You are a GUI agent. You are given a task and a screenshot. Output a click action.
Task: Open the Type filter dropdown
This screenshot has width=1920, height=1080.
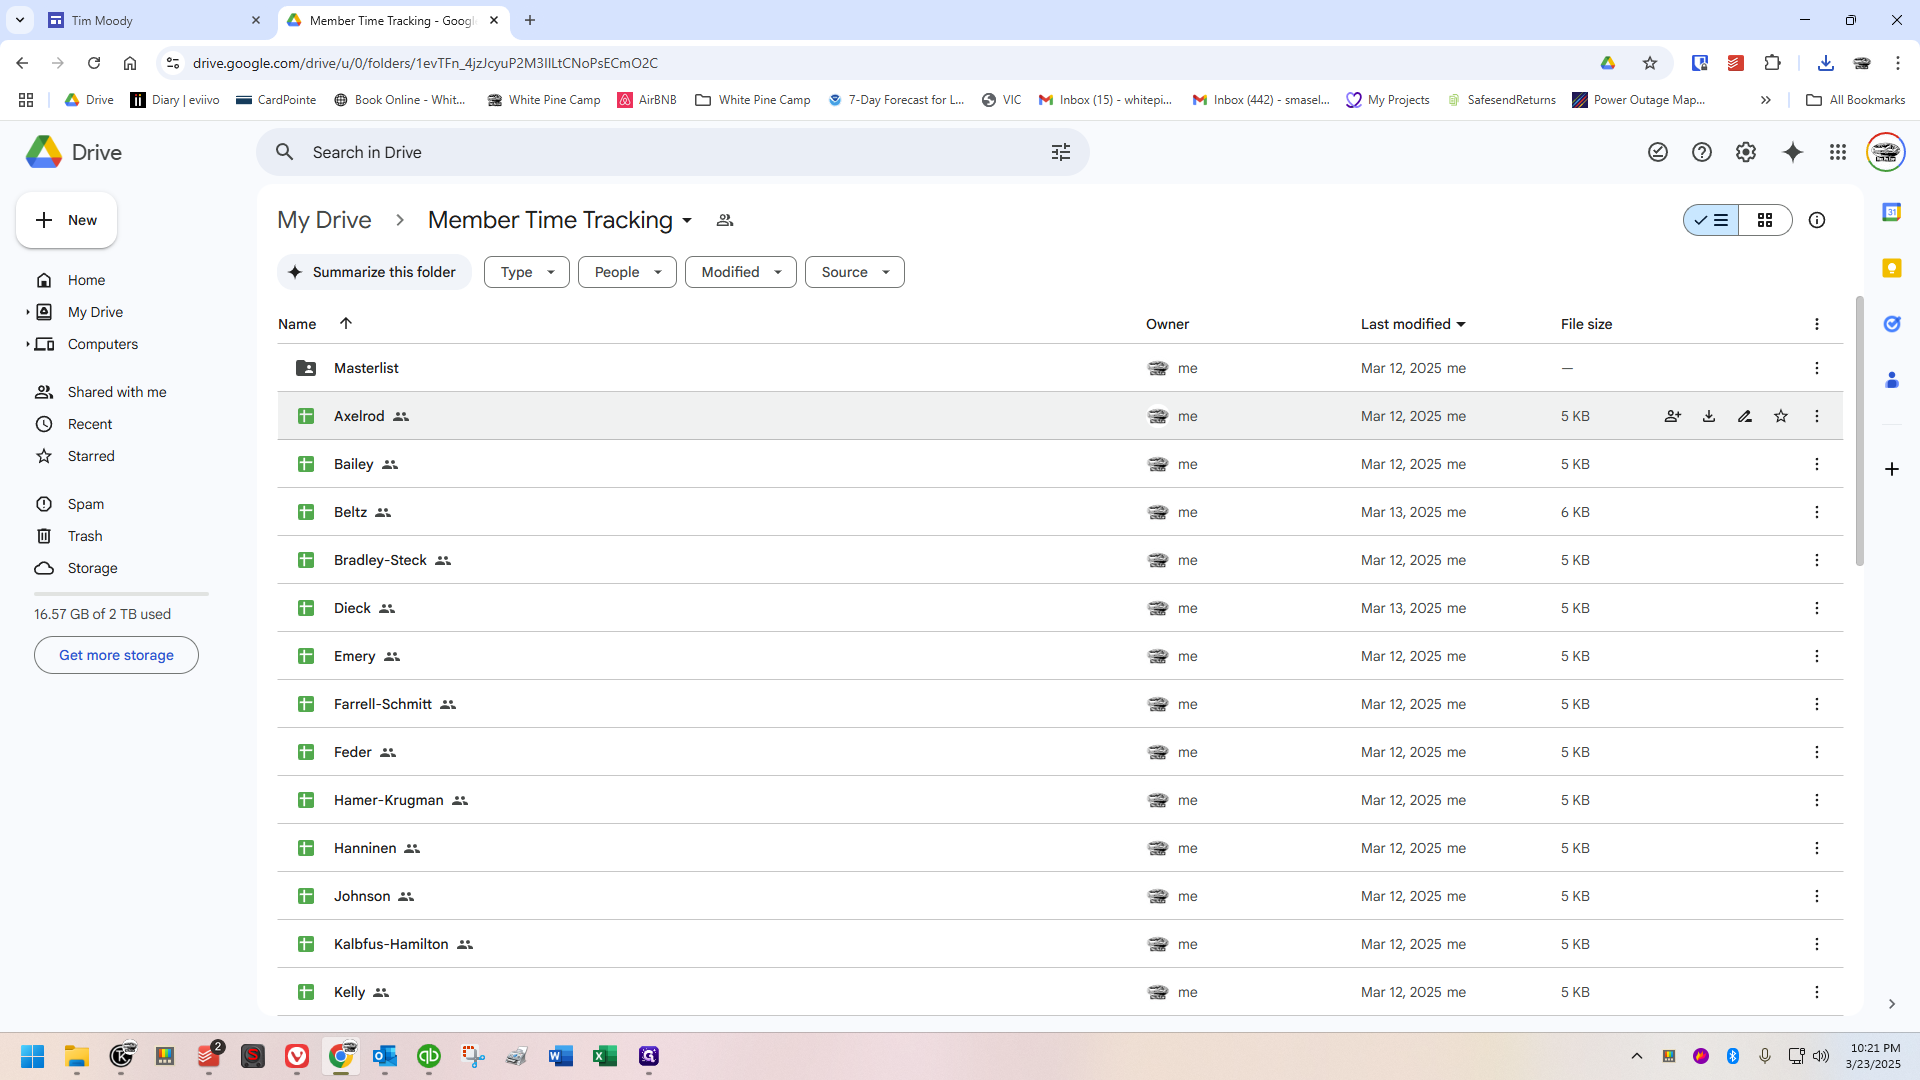point(527,272)
